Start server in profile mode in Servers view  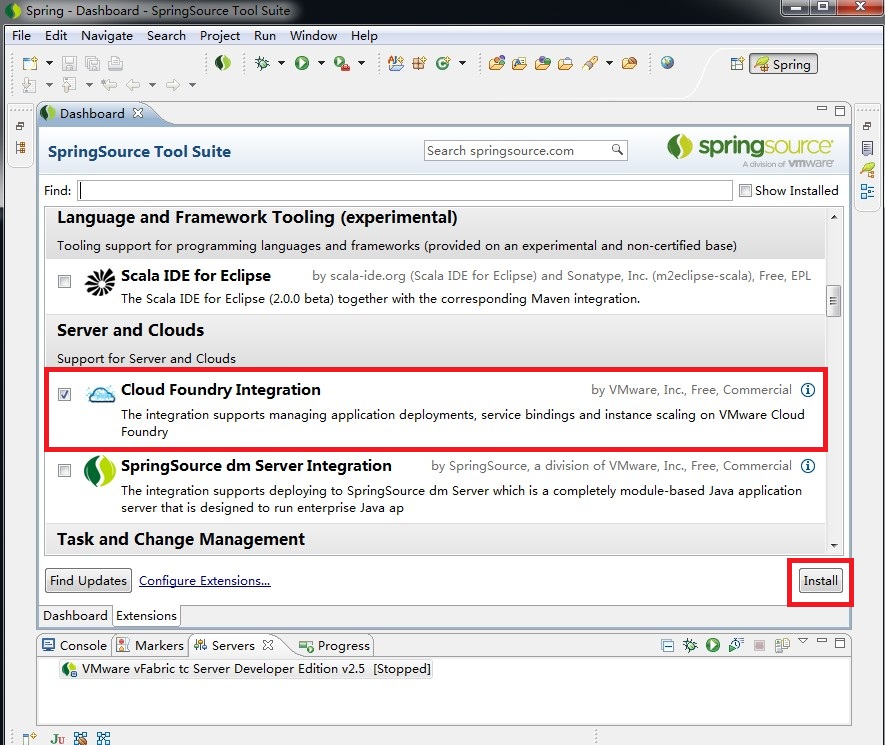point(736,645)
